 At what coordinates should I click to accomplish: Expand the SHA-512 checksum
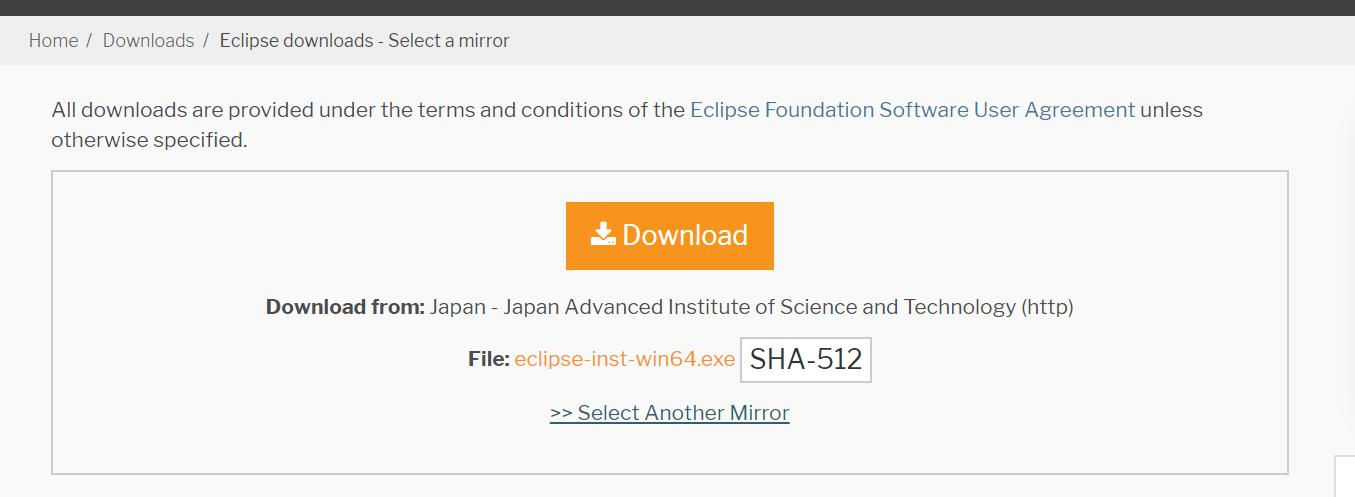tap(806, 360)
